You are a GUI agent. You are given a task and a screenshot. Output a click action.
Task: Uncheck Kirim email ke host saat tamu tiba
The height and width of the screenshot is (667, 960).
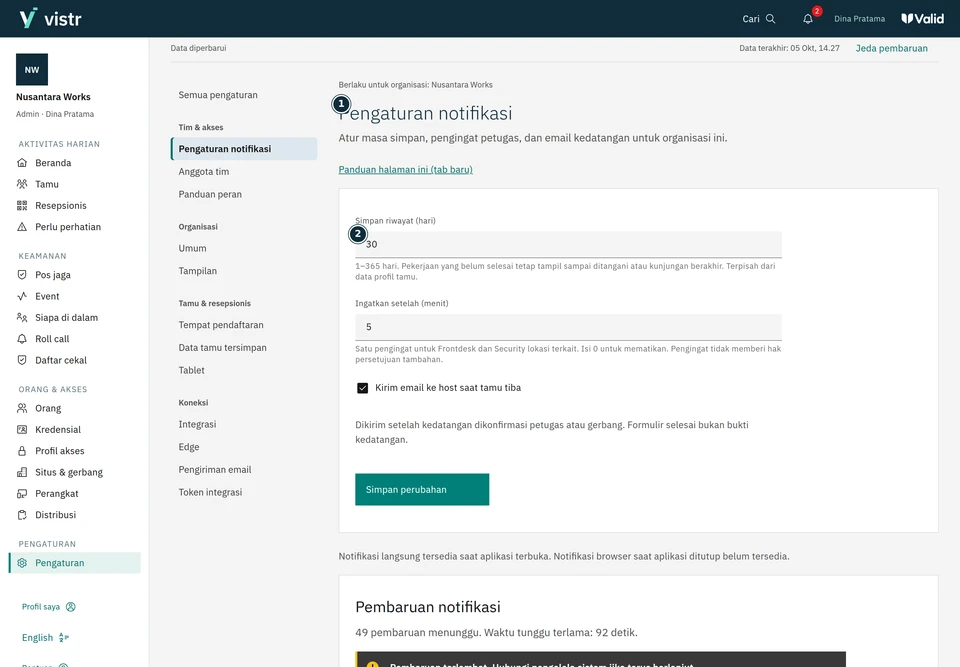tap(362, 388)
